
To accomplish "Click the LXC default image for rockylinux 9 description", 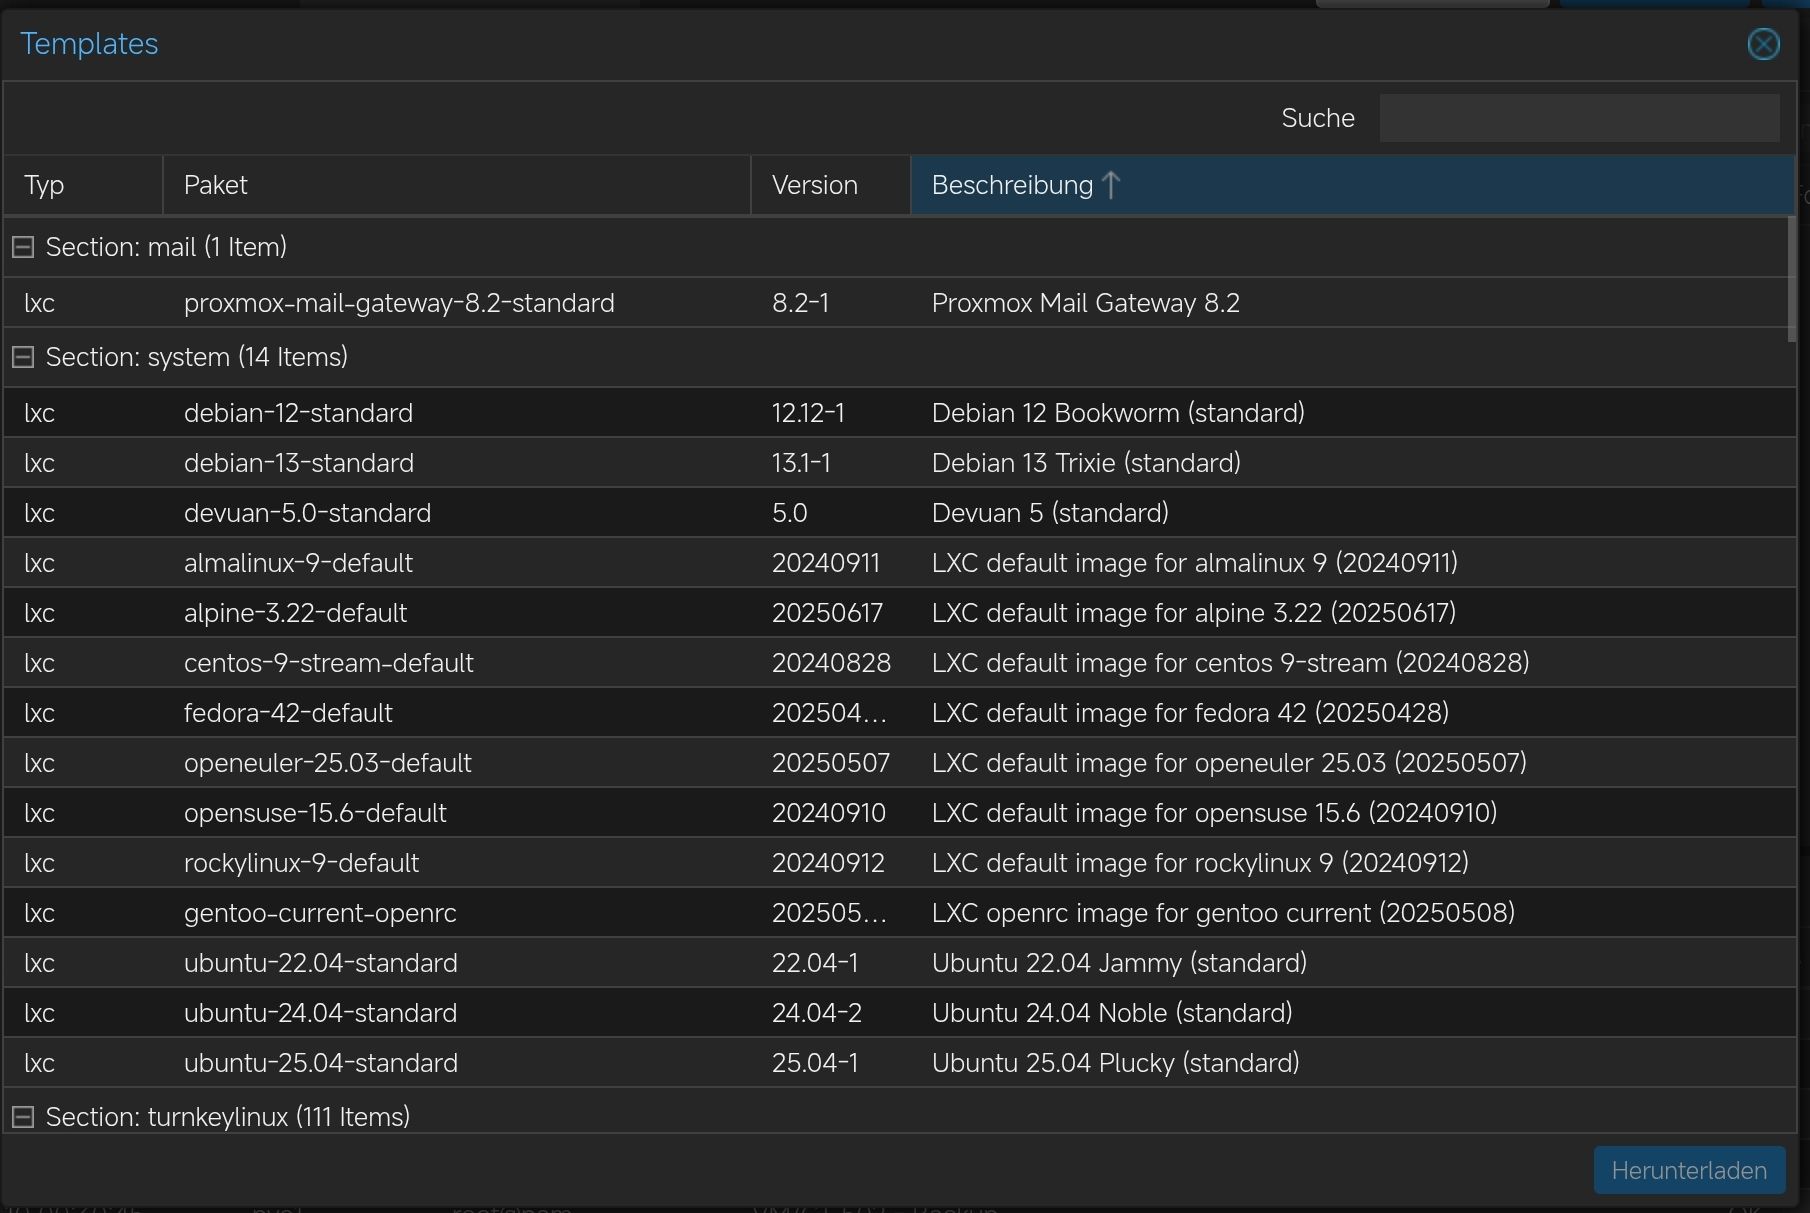I will [1200, 863].
